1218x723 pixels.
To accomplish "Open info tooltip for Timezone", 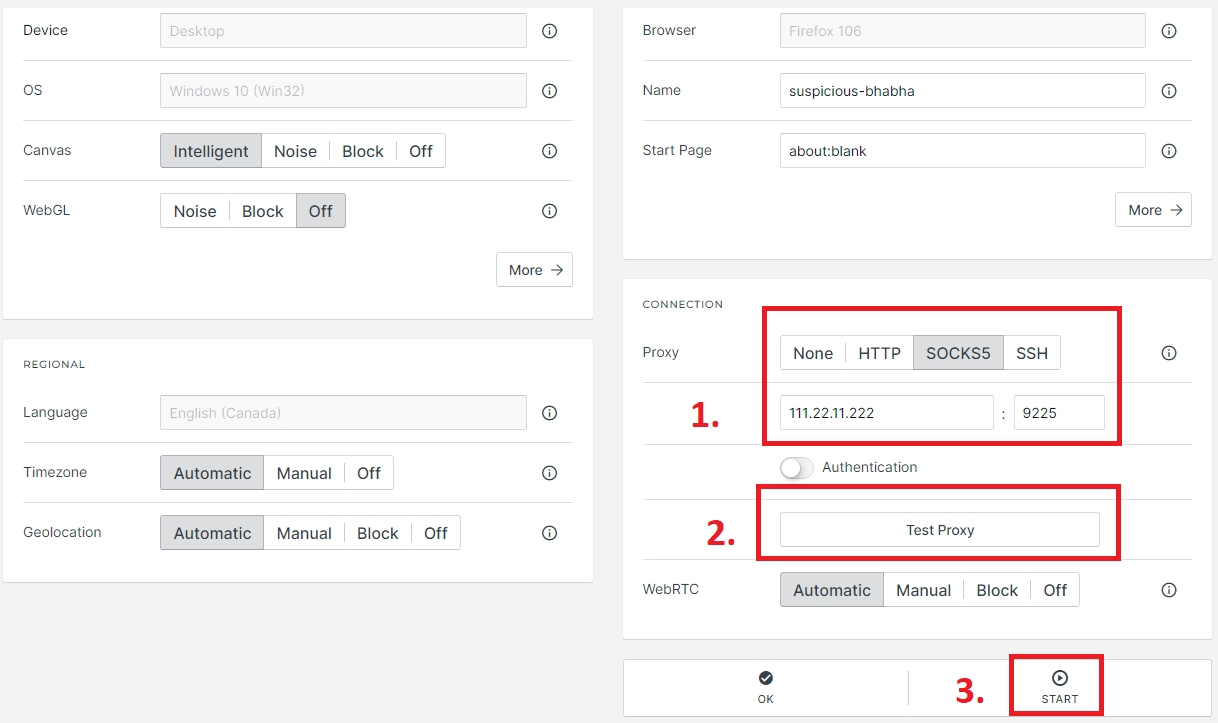I will tap(549, 473).
